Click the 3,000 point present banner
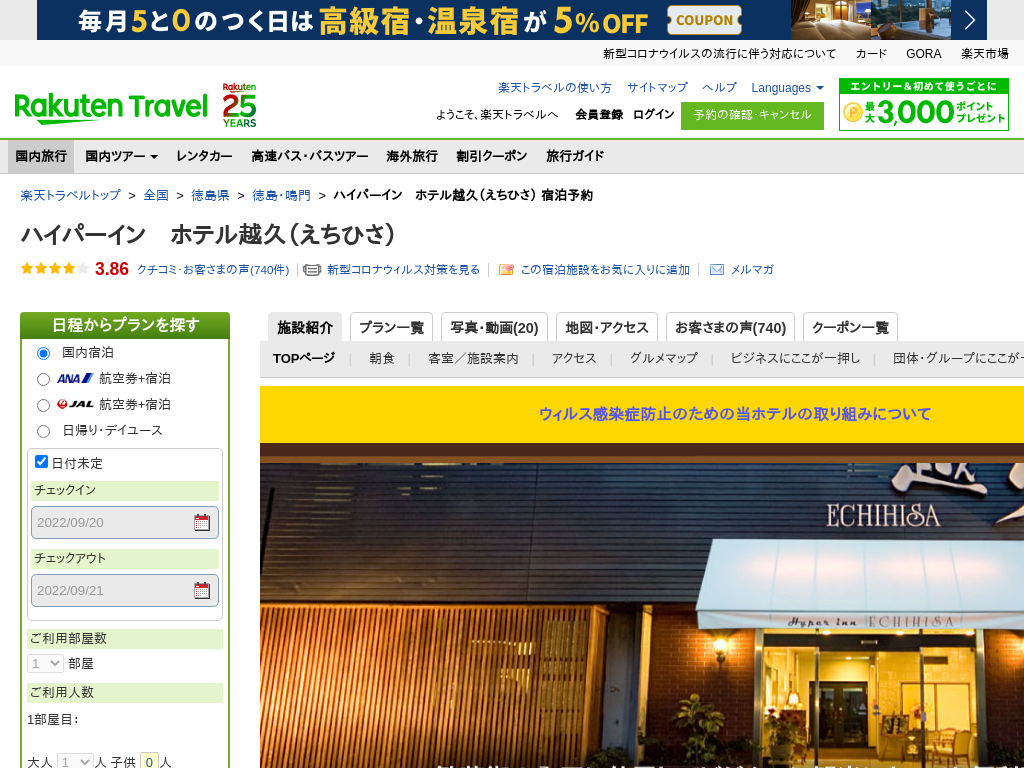This screenshot has height=768, width=1024. tap(923, 105)
